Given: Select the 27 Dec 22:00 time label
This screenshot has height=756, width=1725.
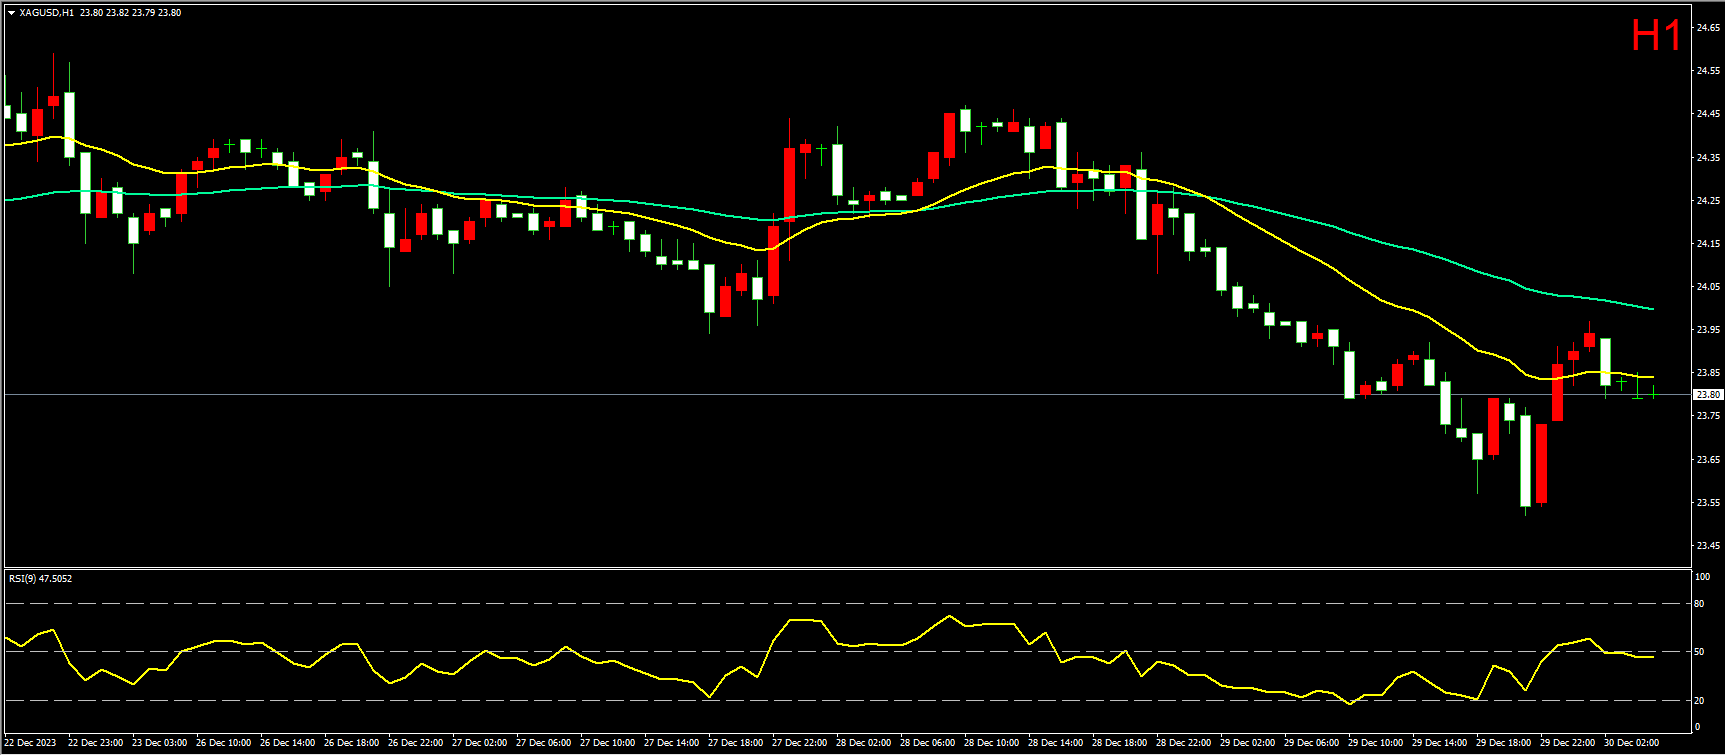Looking at the screenshot, I should click(x=799, y=743).
